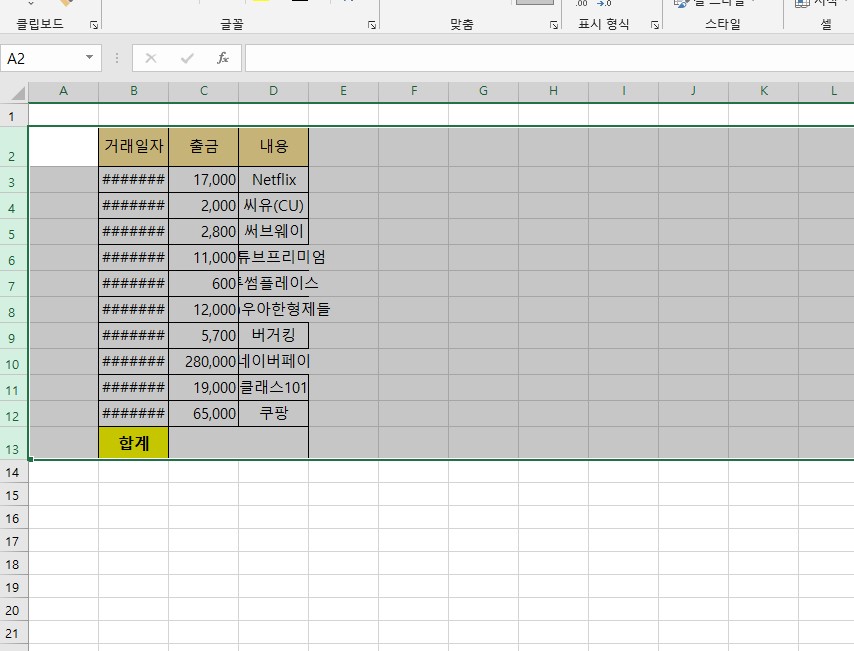This screenshot has width=854, height=651.
Task: Click the 출금 header cell
Action: point(204,147)
